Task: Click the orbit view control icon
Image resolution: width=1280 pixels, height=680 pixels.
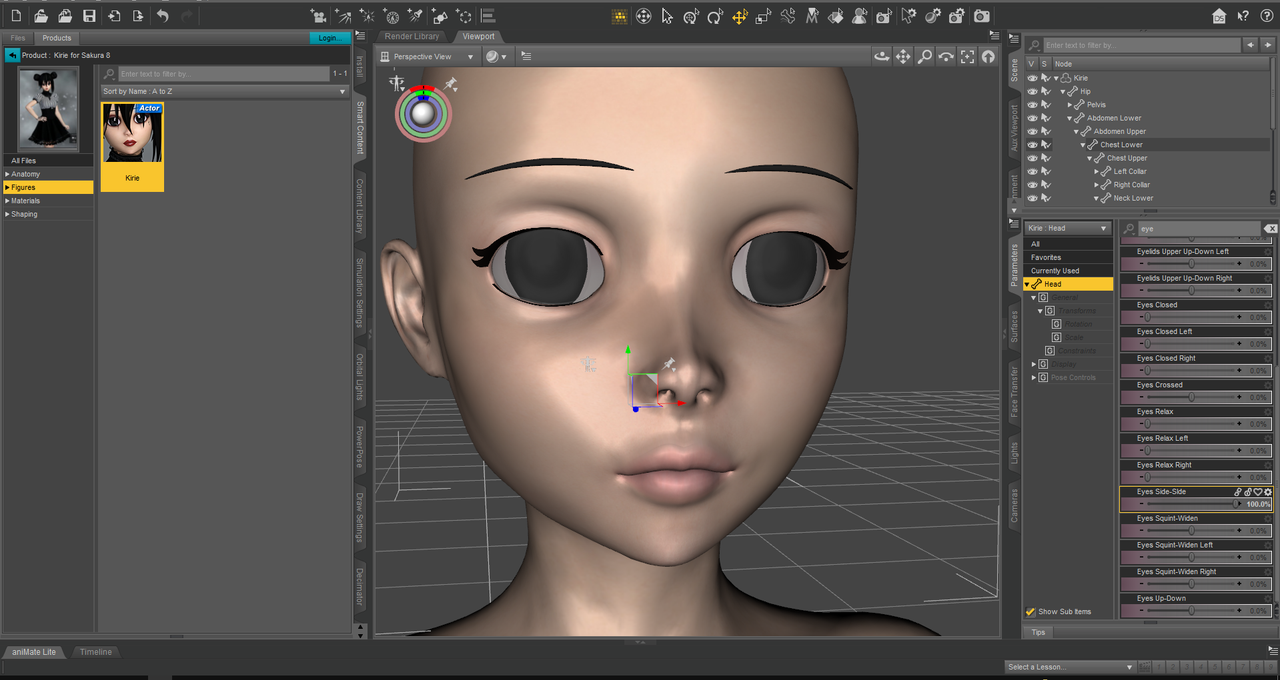Action: (882, 57)
